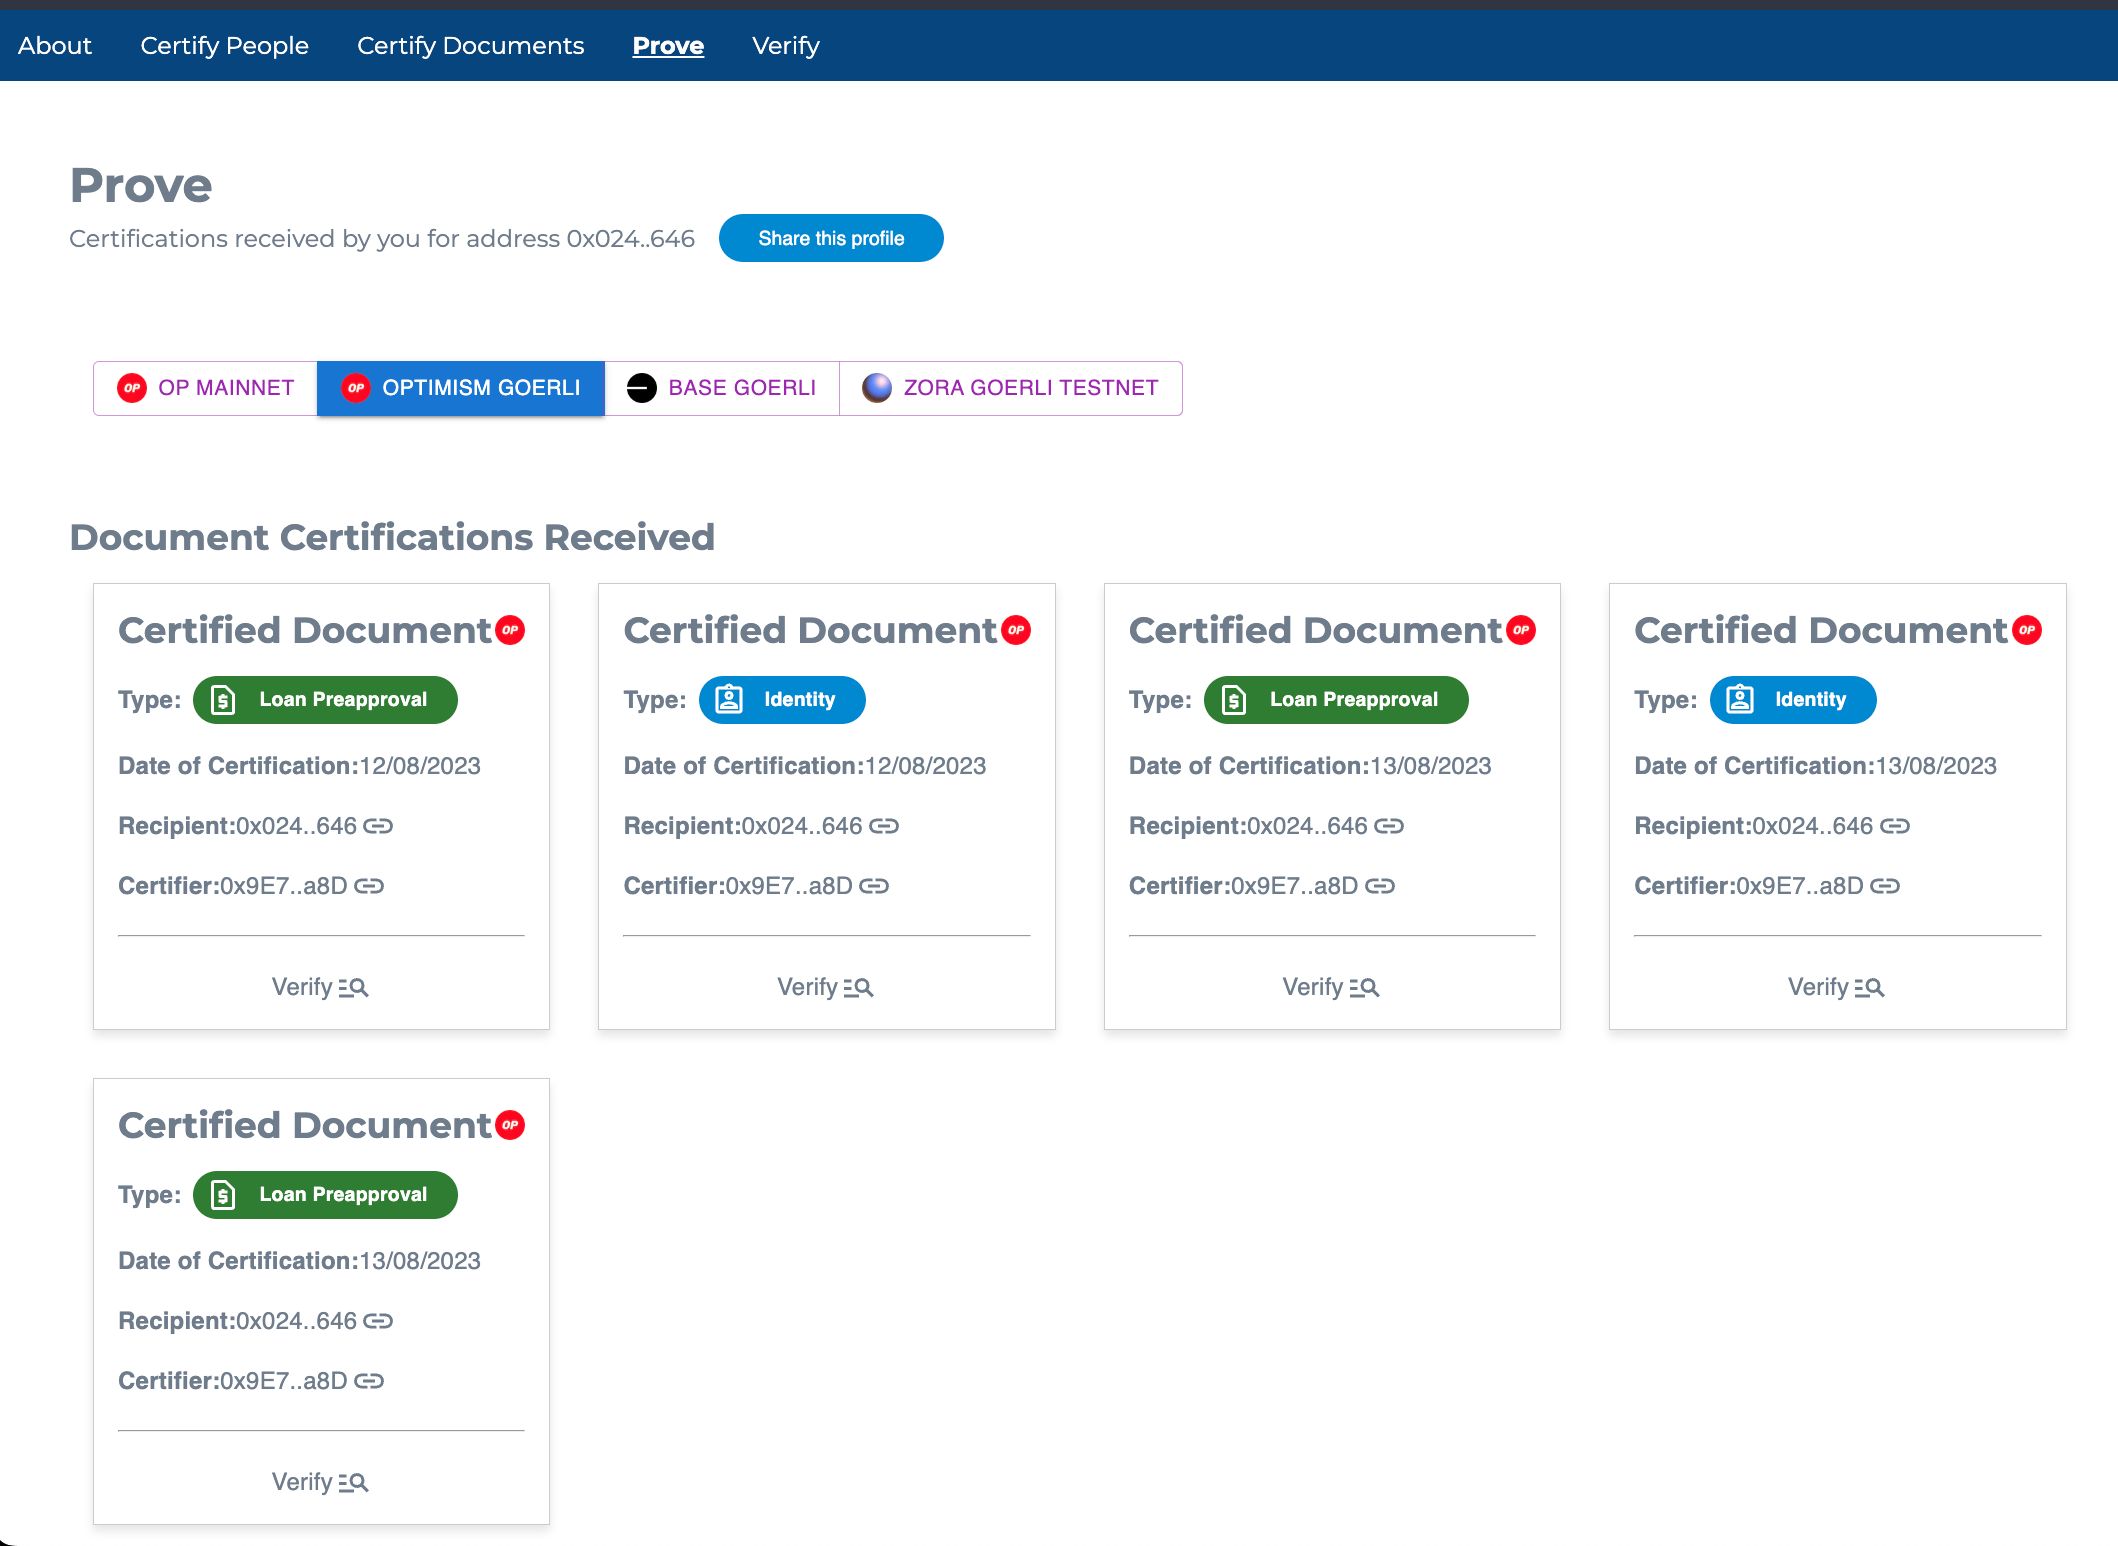This screenshot has height=1546, width=2118.
Task: Toggle OPTIMISM GOERLI network filter
Action: pyautogui.click(x=457, y=386)
